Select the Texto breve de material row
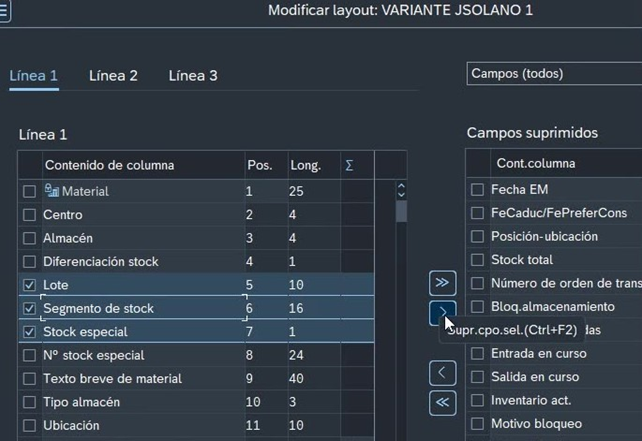 [x=112, y=379]
